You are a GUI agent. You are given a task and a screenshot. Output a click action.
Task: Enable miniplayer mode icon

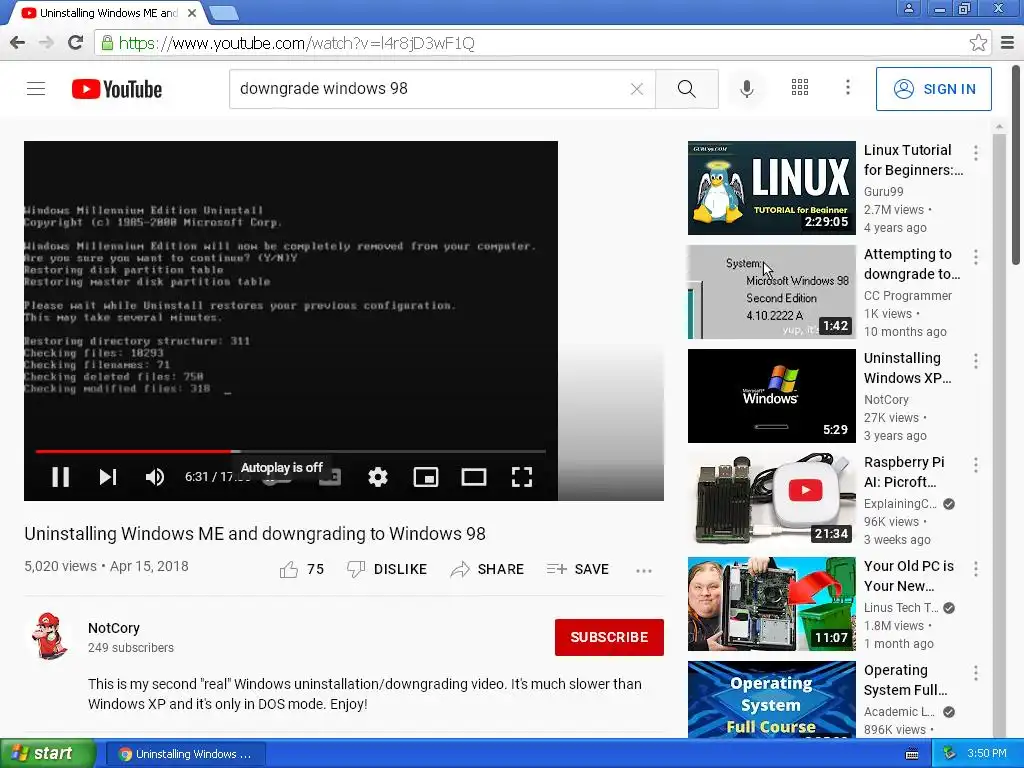pyautogui.click(x=426, y=477)
